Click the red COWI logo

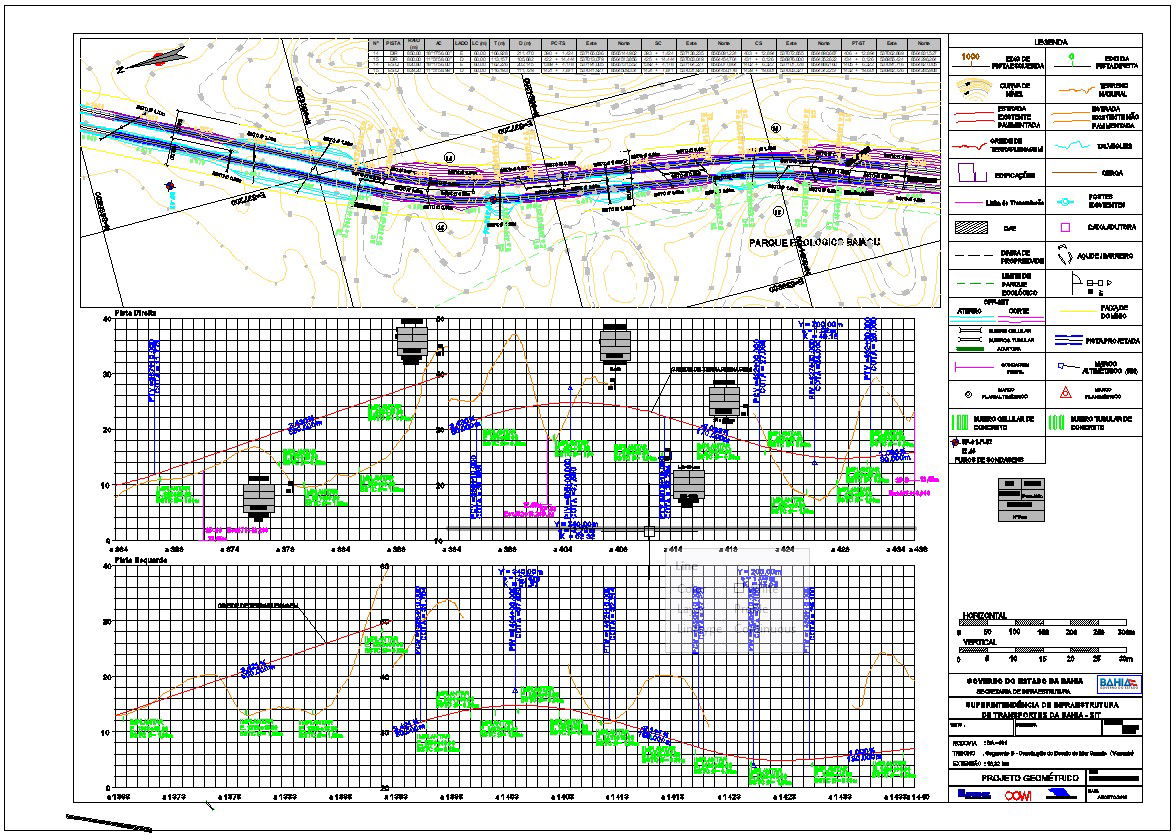coord(1017,794)
